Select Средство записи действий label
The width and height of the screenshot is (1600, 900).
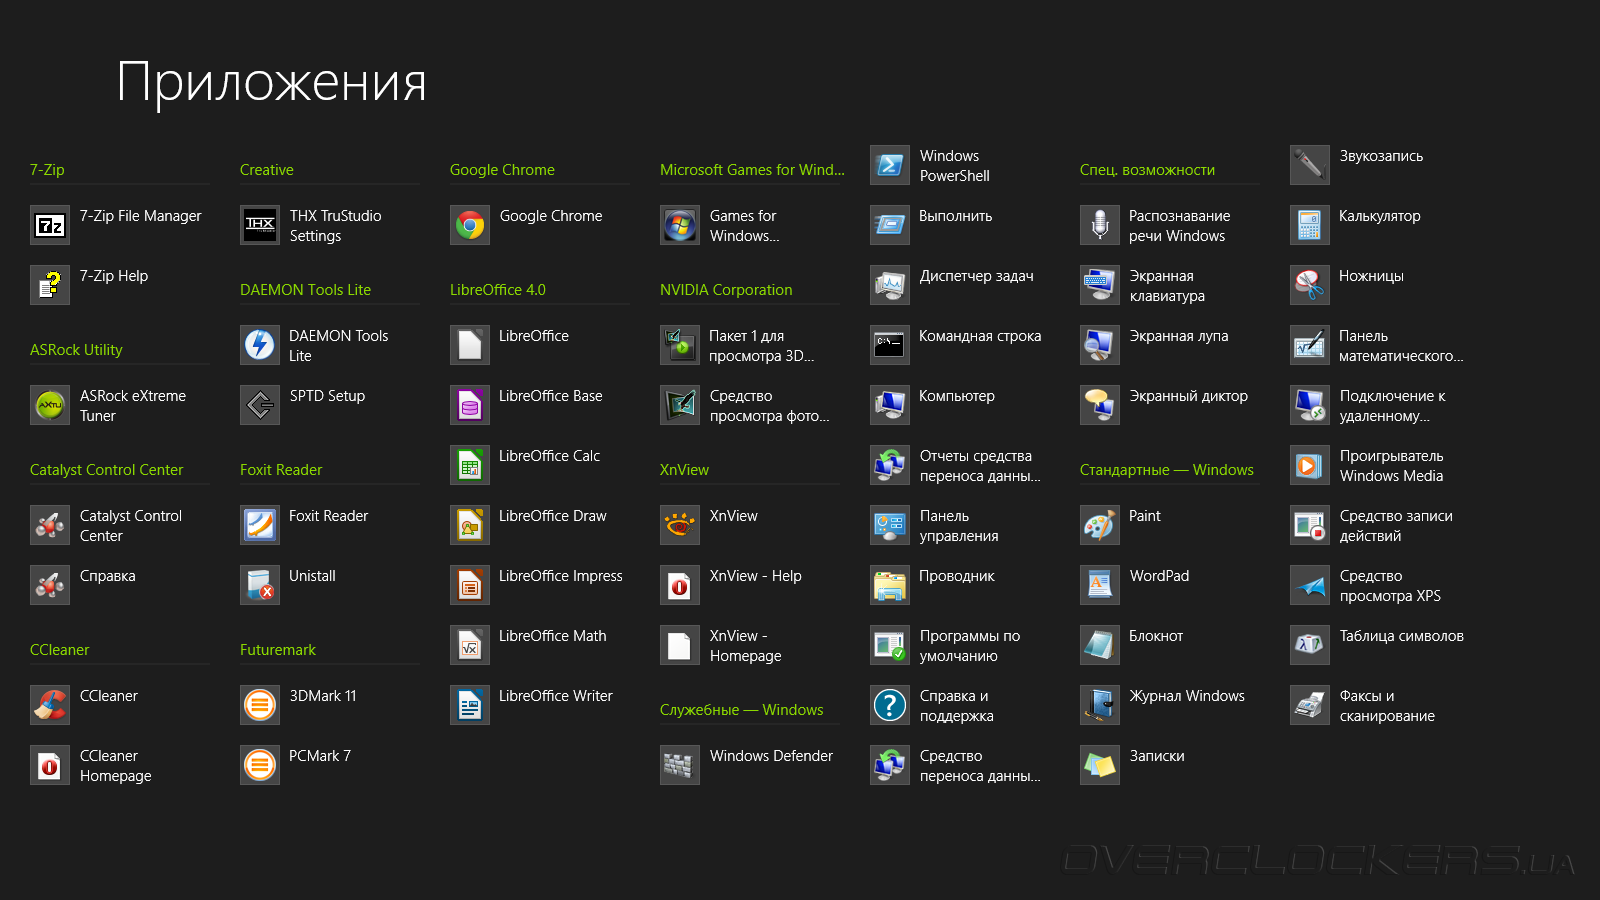(x=1396, y=526)
